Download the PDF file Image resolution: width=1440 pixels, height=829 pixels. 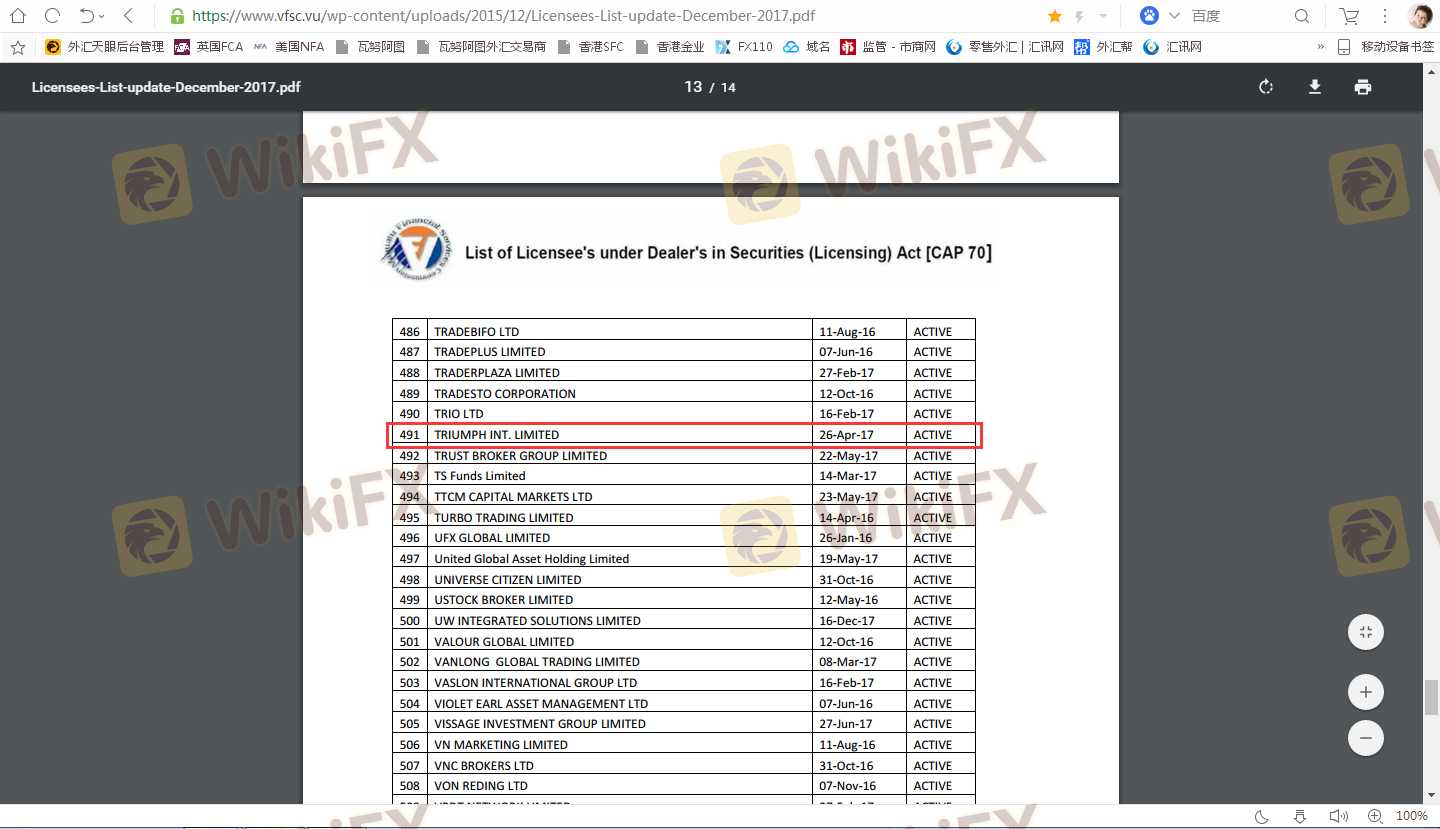click(1315, 87)
